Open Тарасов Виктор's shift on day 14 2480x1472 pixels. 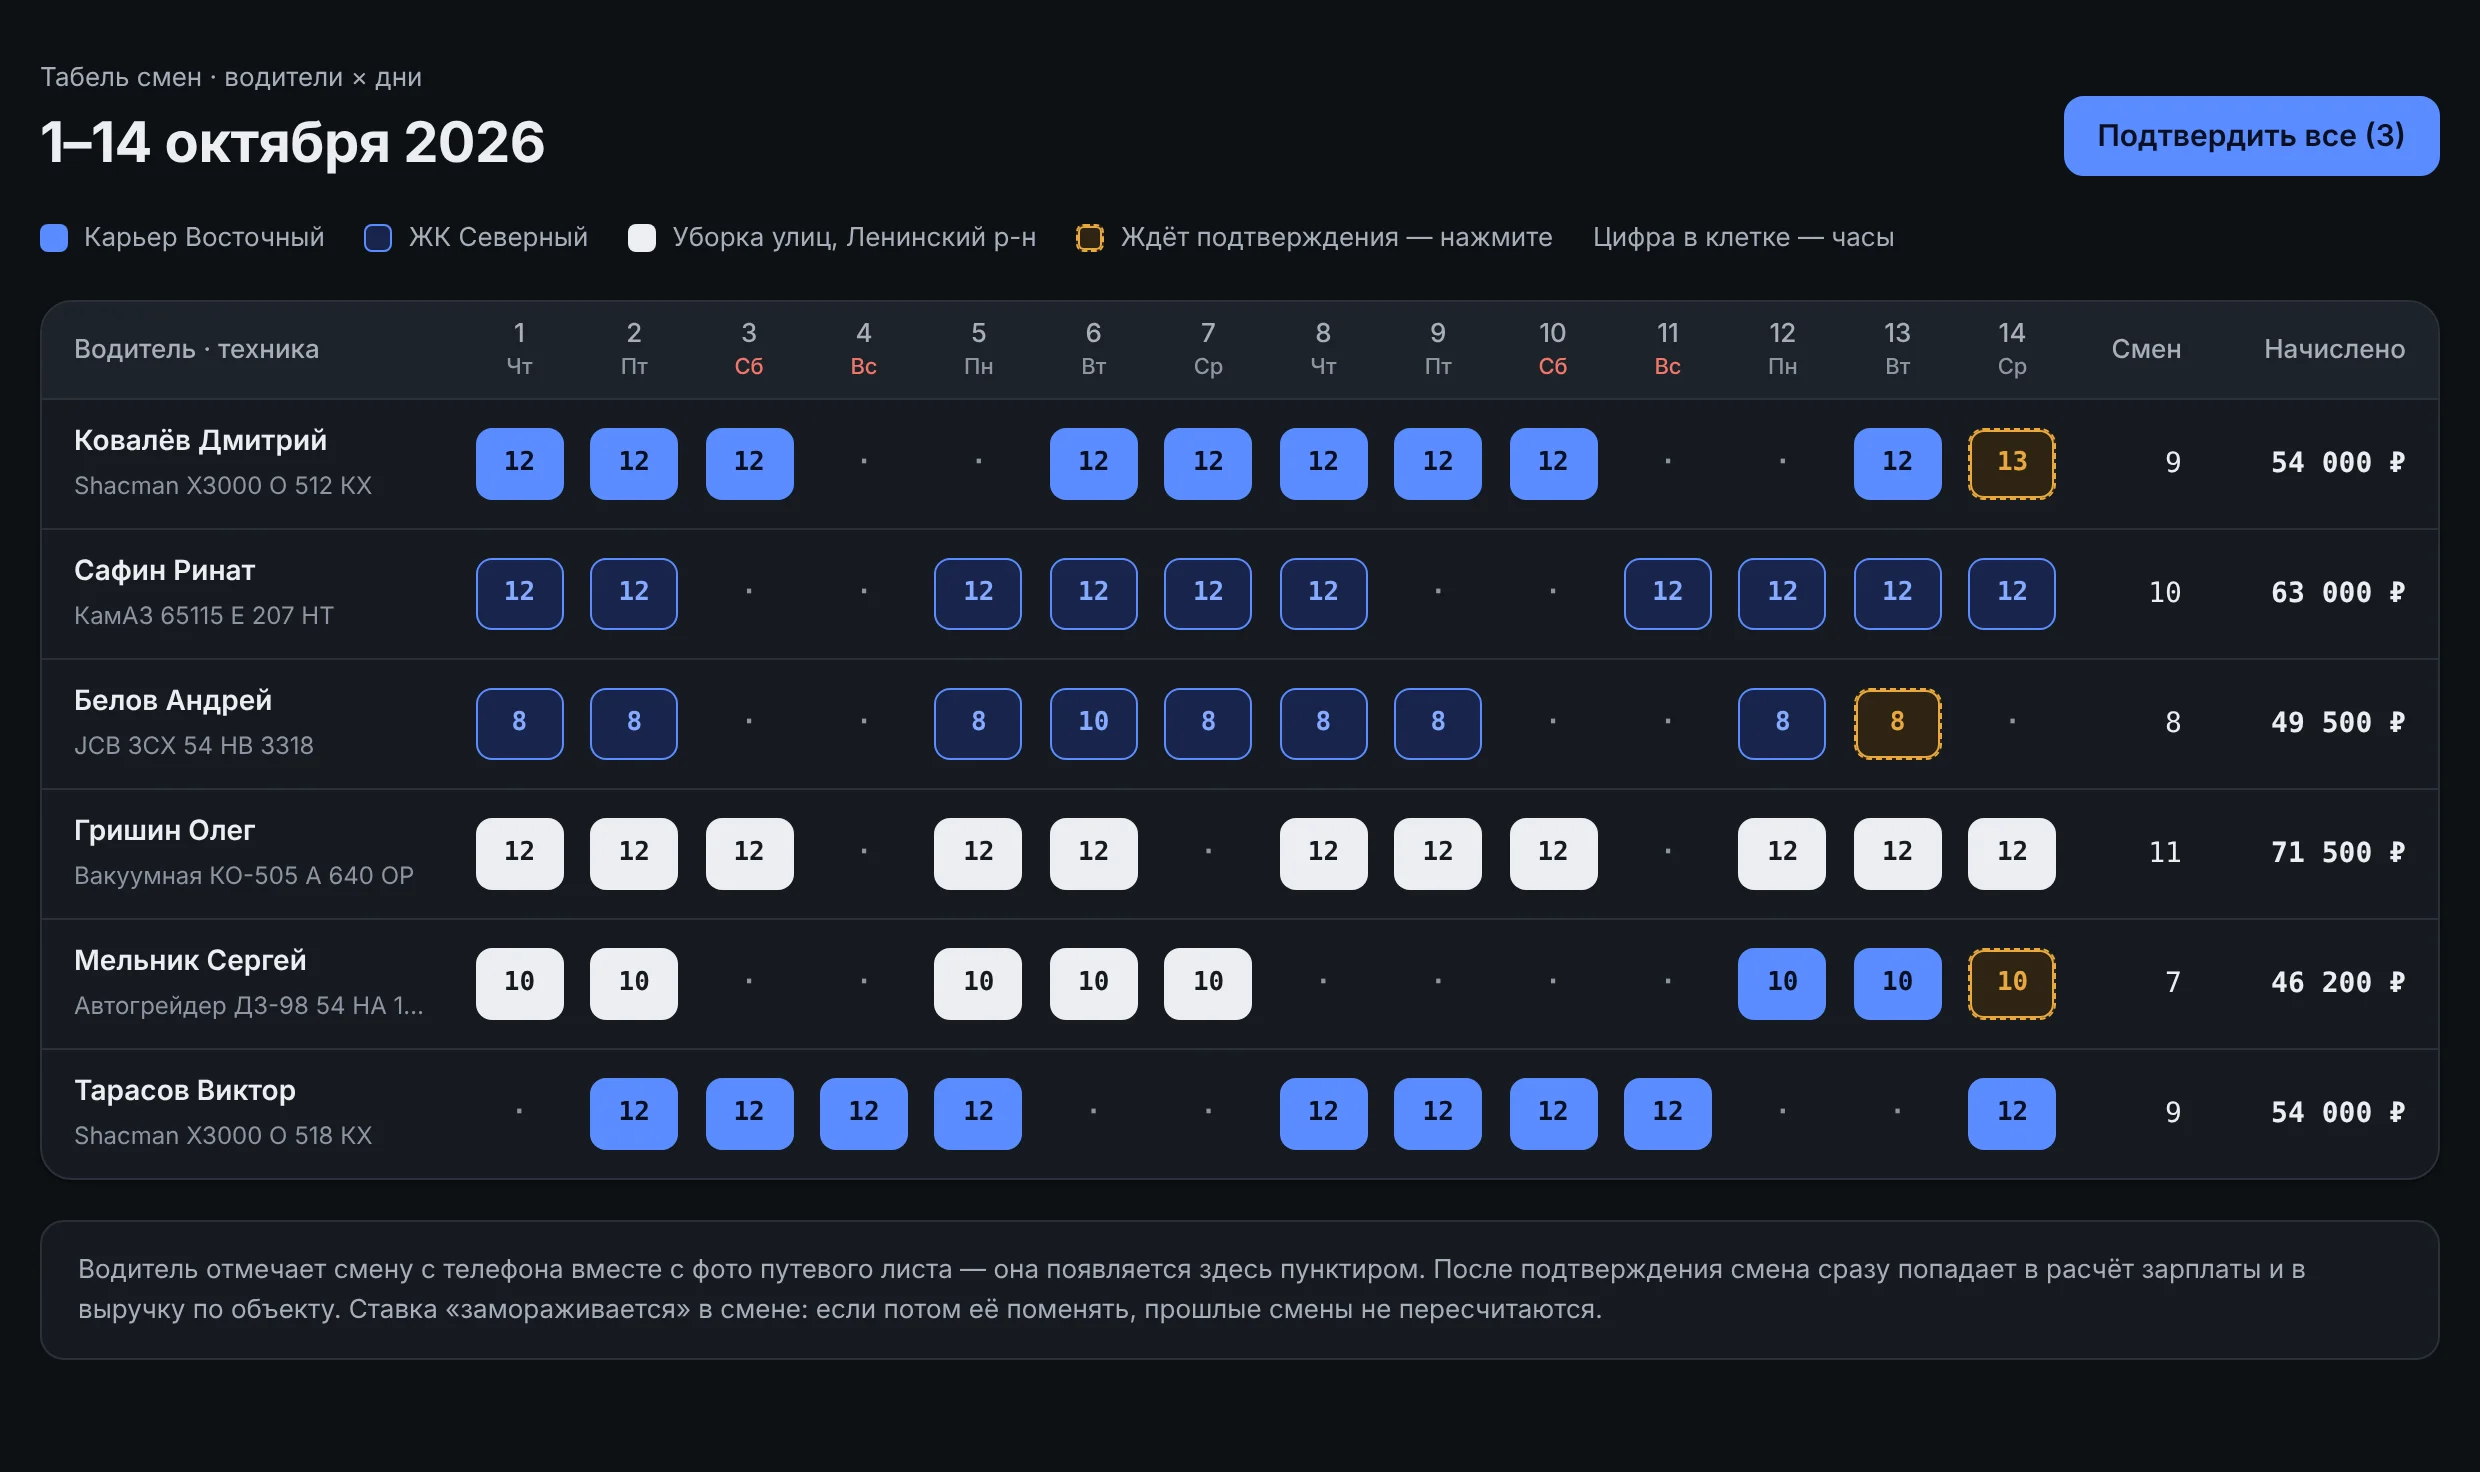tap(2011, 1113)
